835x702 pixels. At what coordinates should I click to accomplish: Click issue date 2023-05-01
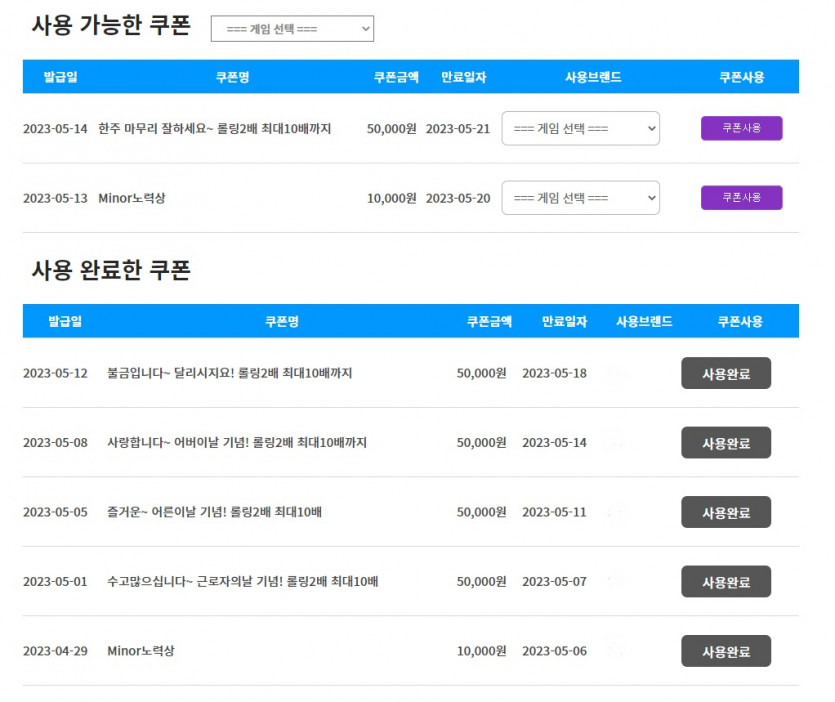point(55,582)
